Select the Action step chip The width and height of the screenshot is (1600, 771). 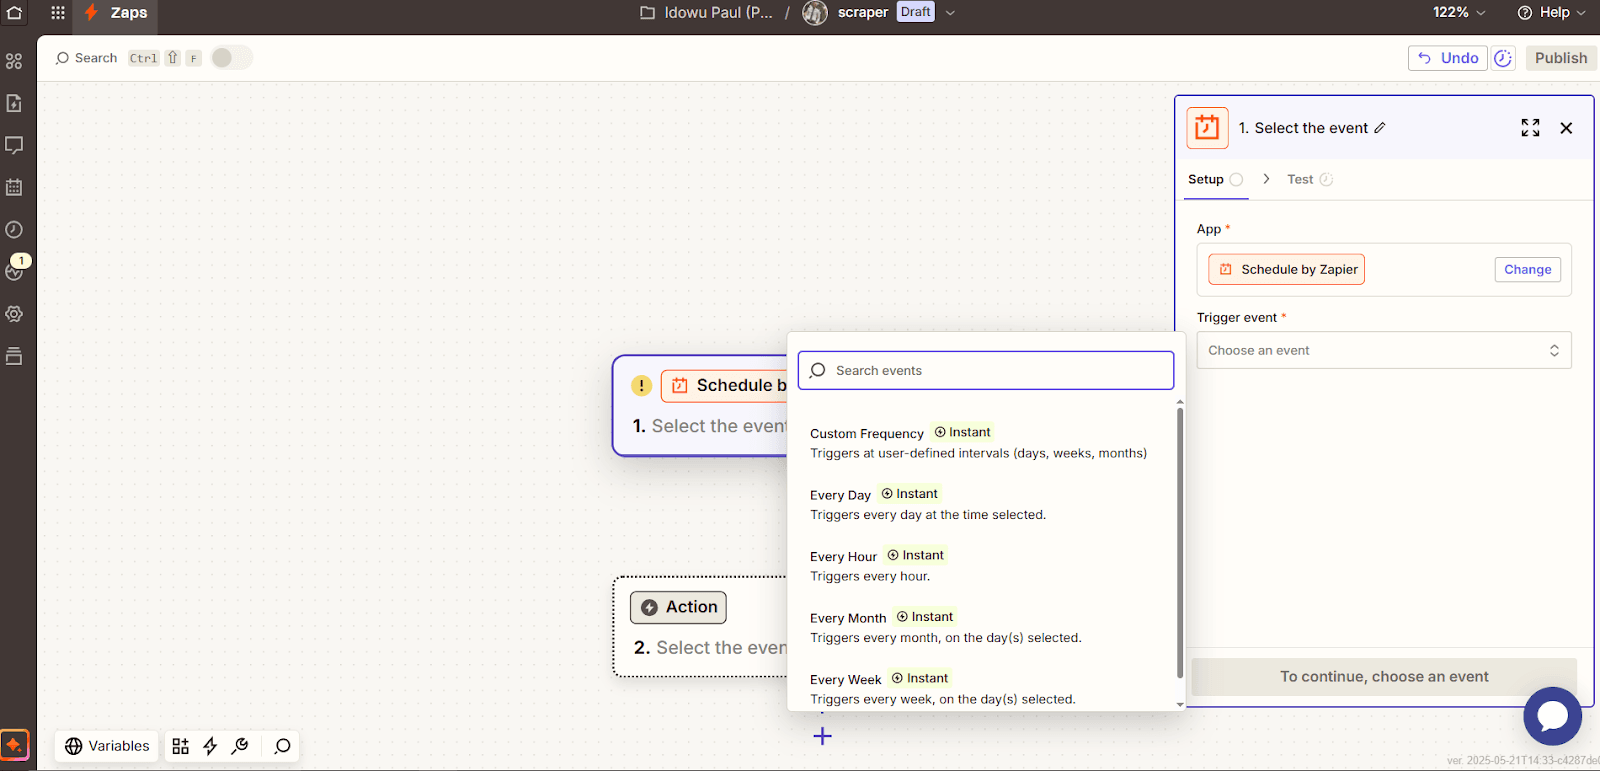pos(678,607)
